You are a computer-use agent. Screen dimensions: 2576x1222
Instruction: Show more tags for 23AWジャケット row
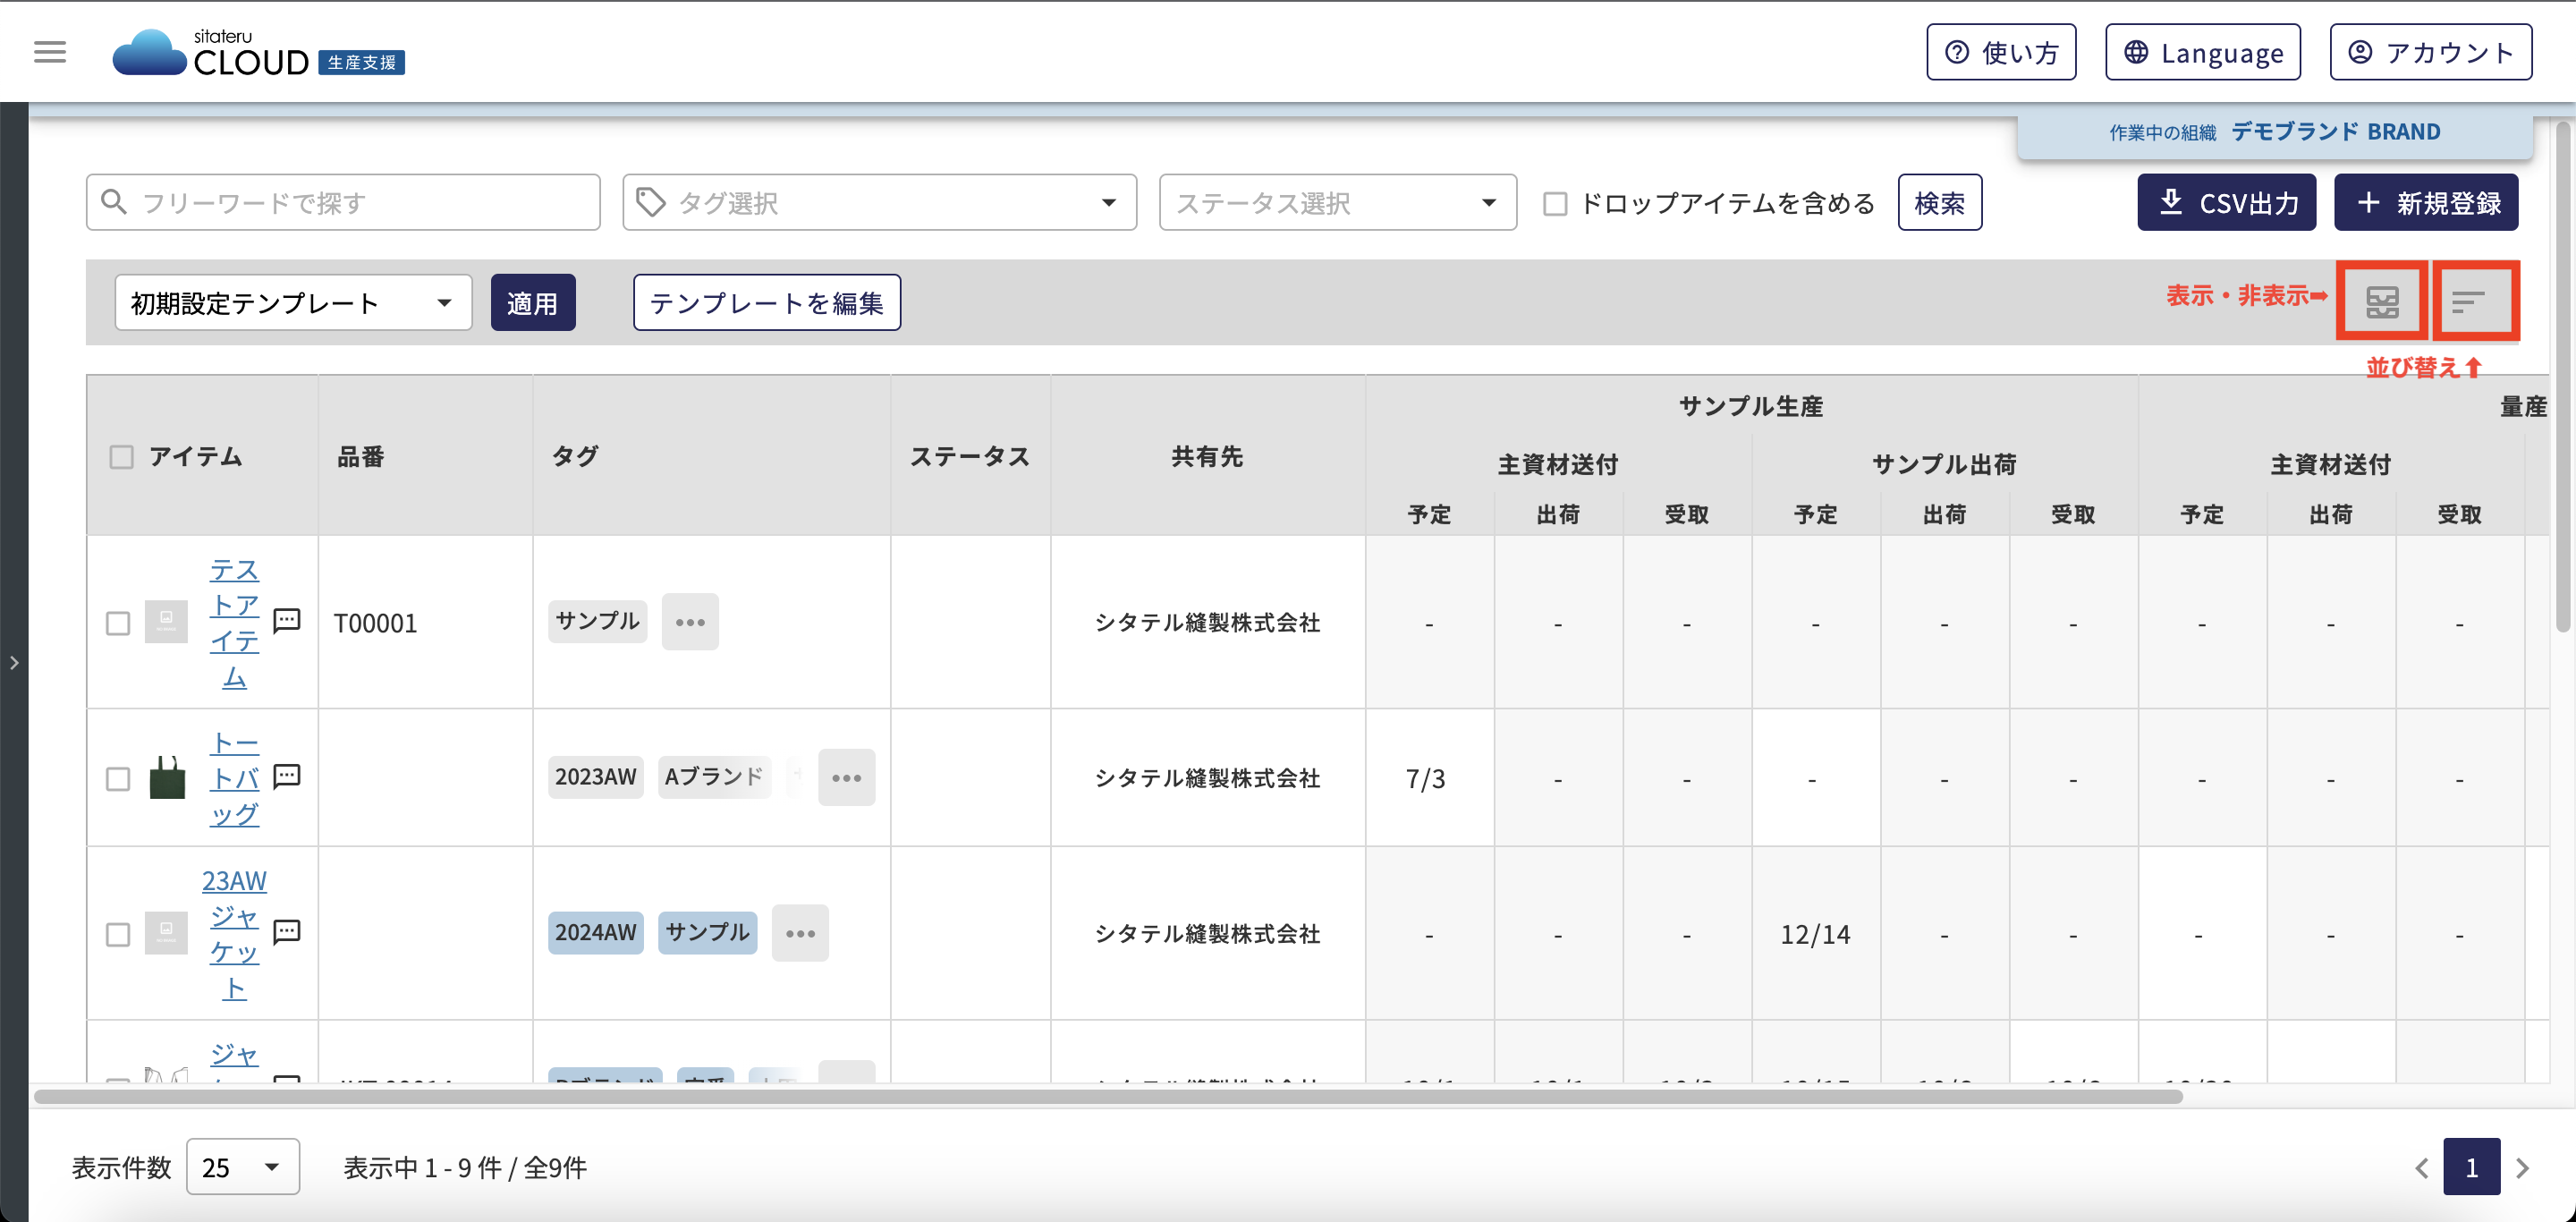coord(800,933)
